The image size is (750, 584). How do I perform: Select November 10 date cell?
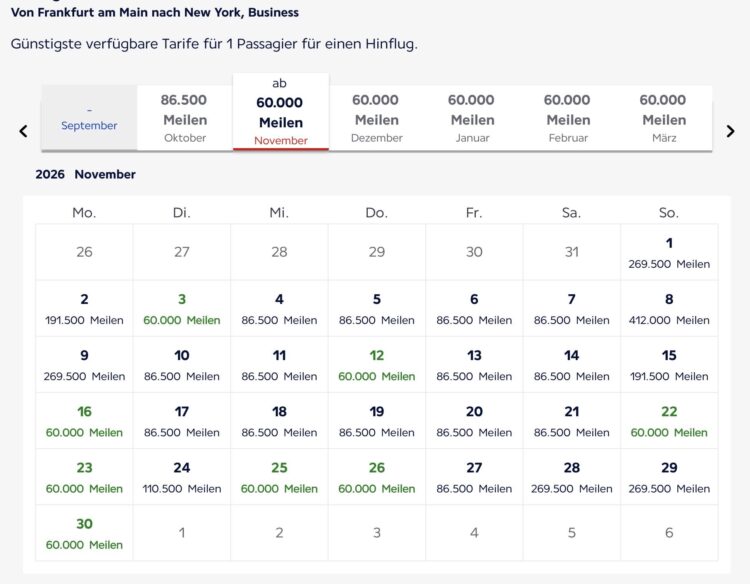[x=182, y=364]
